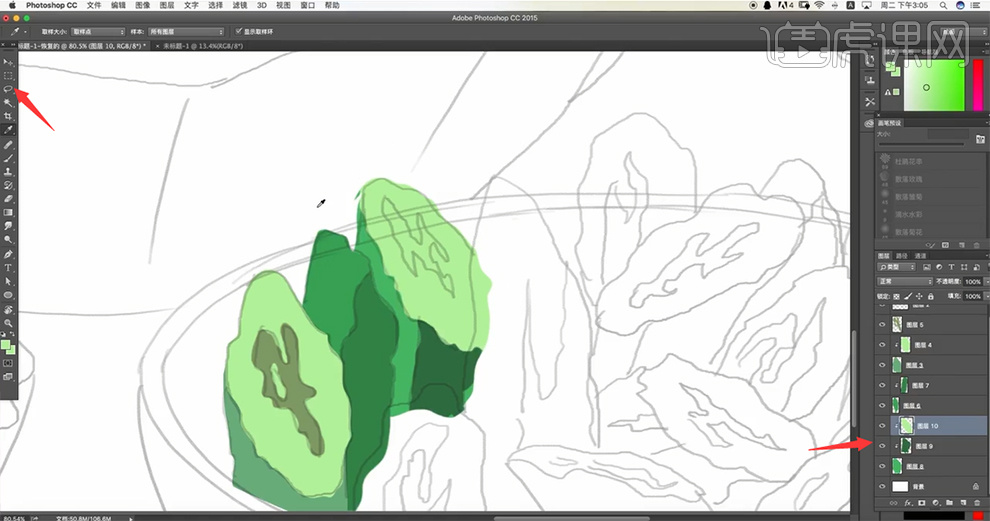Select the 图层 8 layer
This screenshot has height=521, width=990.
point(932,466)
